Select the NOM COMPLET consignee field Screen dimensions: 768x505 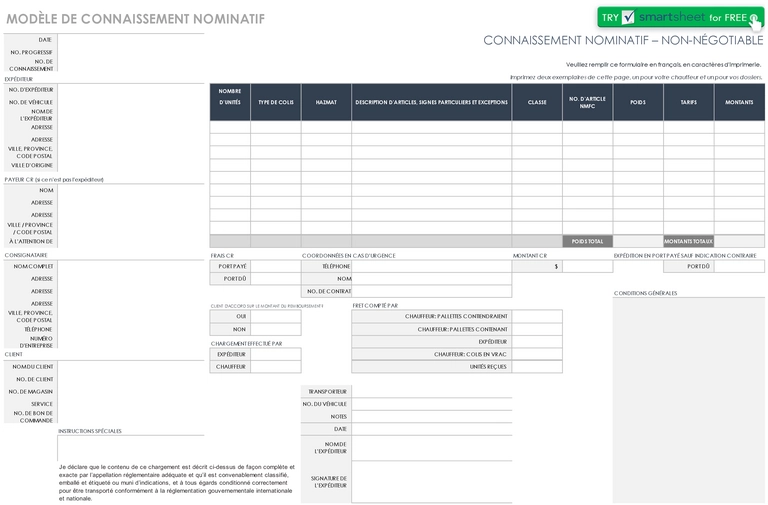pos(131,266)
